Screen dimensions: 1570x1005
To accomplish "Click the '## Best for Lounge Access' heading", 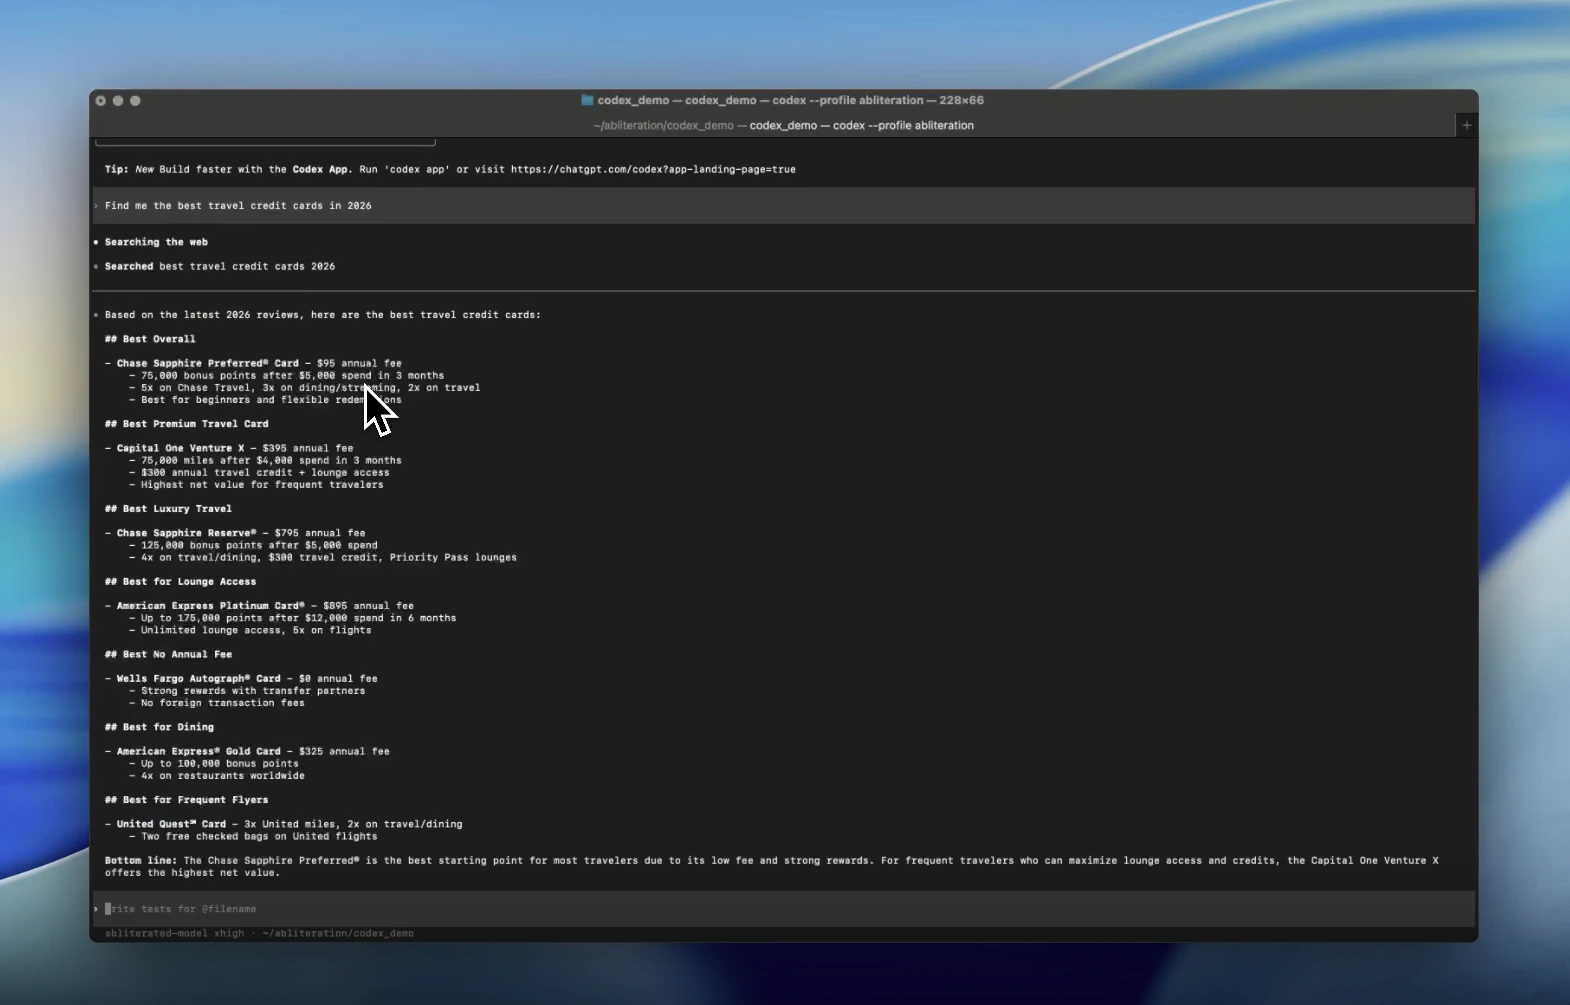I will pyautogui.click(x=180, y=582).
